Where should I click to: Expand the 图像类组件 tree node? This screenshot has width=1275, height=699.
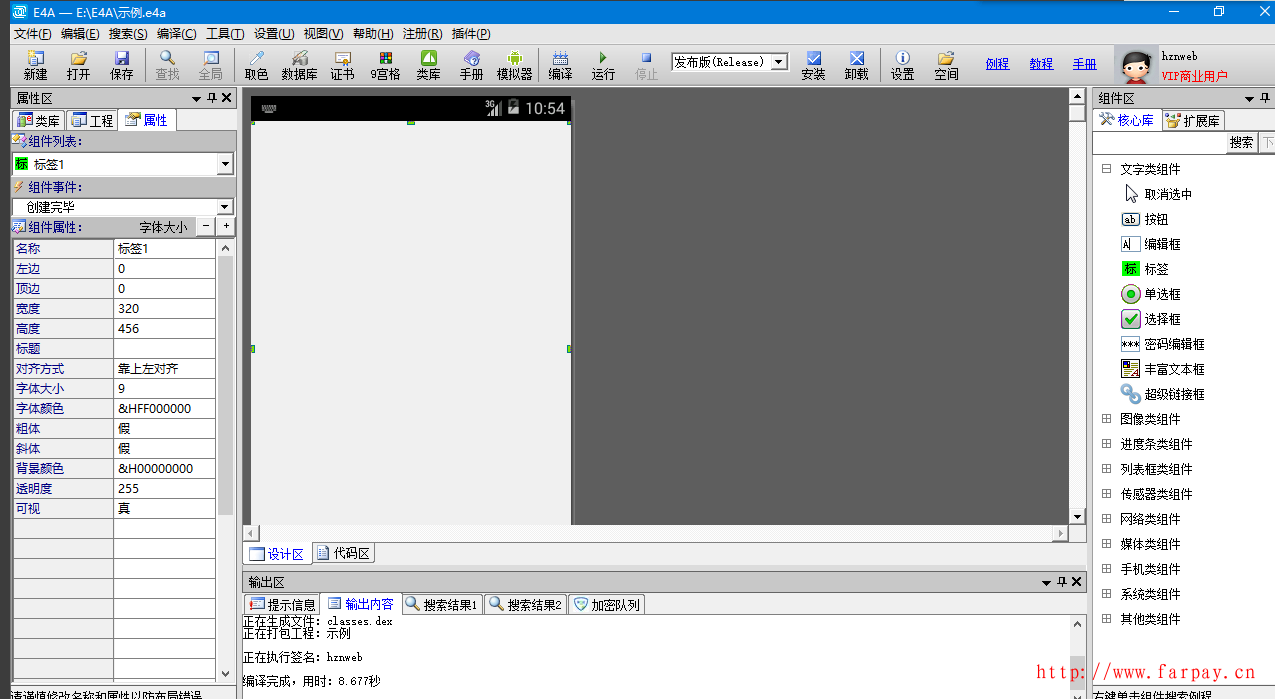click(x=1107, y=419)
